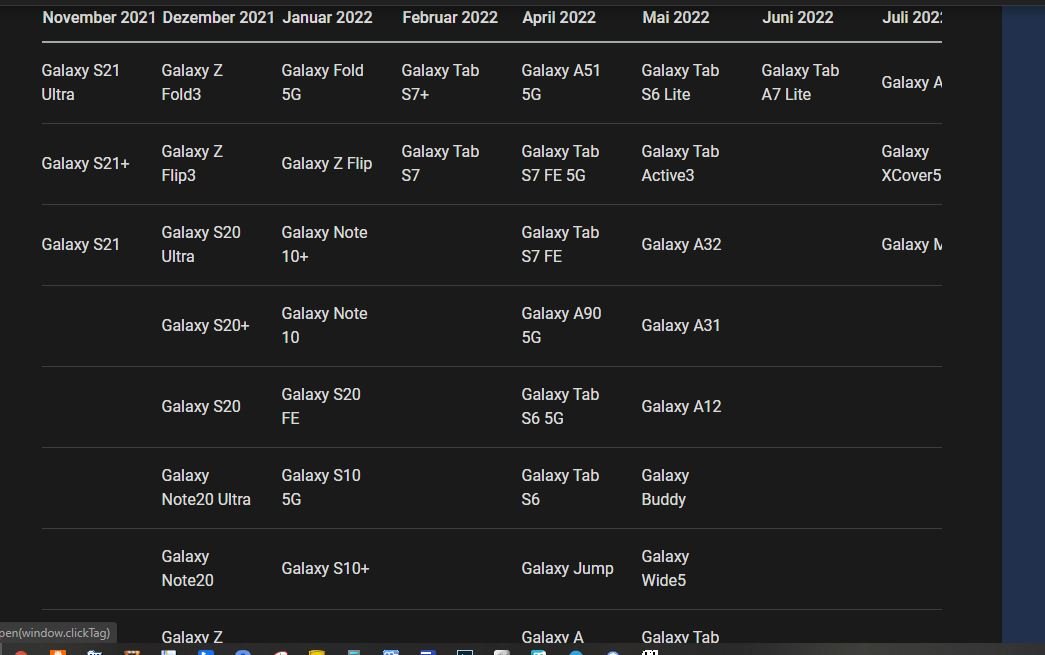
Task: Click the "Galaxy S21+" cell
Action: click(85, 164)
